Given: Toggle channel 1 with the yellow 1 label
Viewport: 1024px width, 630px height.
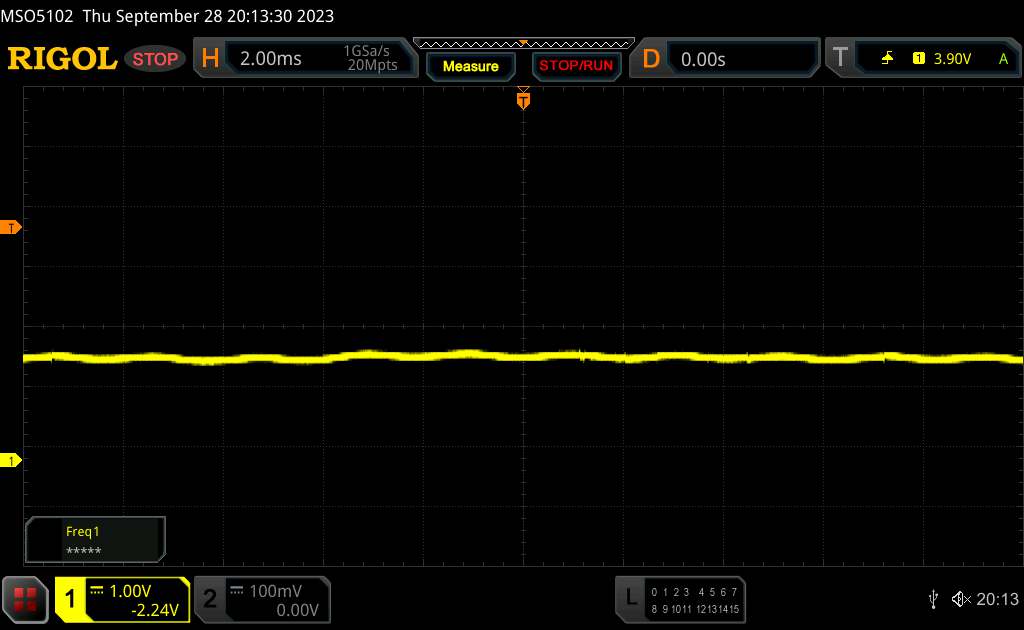Looking at the screenshot, I should (x=72, y=599).
